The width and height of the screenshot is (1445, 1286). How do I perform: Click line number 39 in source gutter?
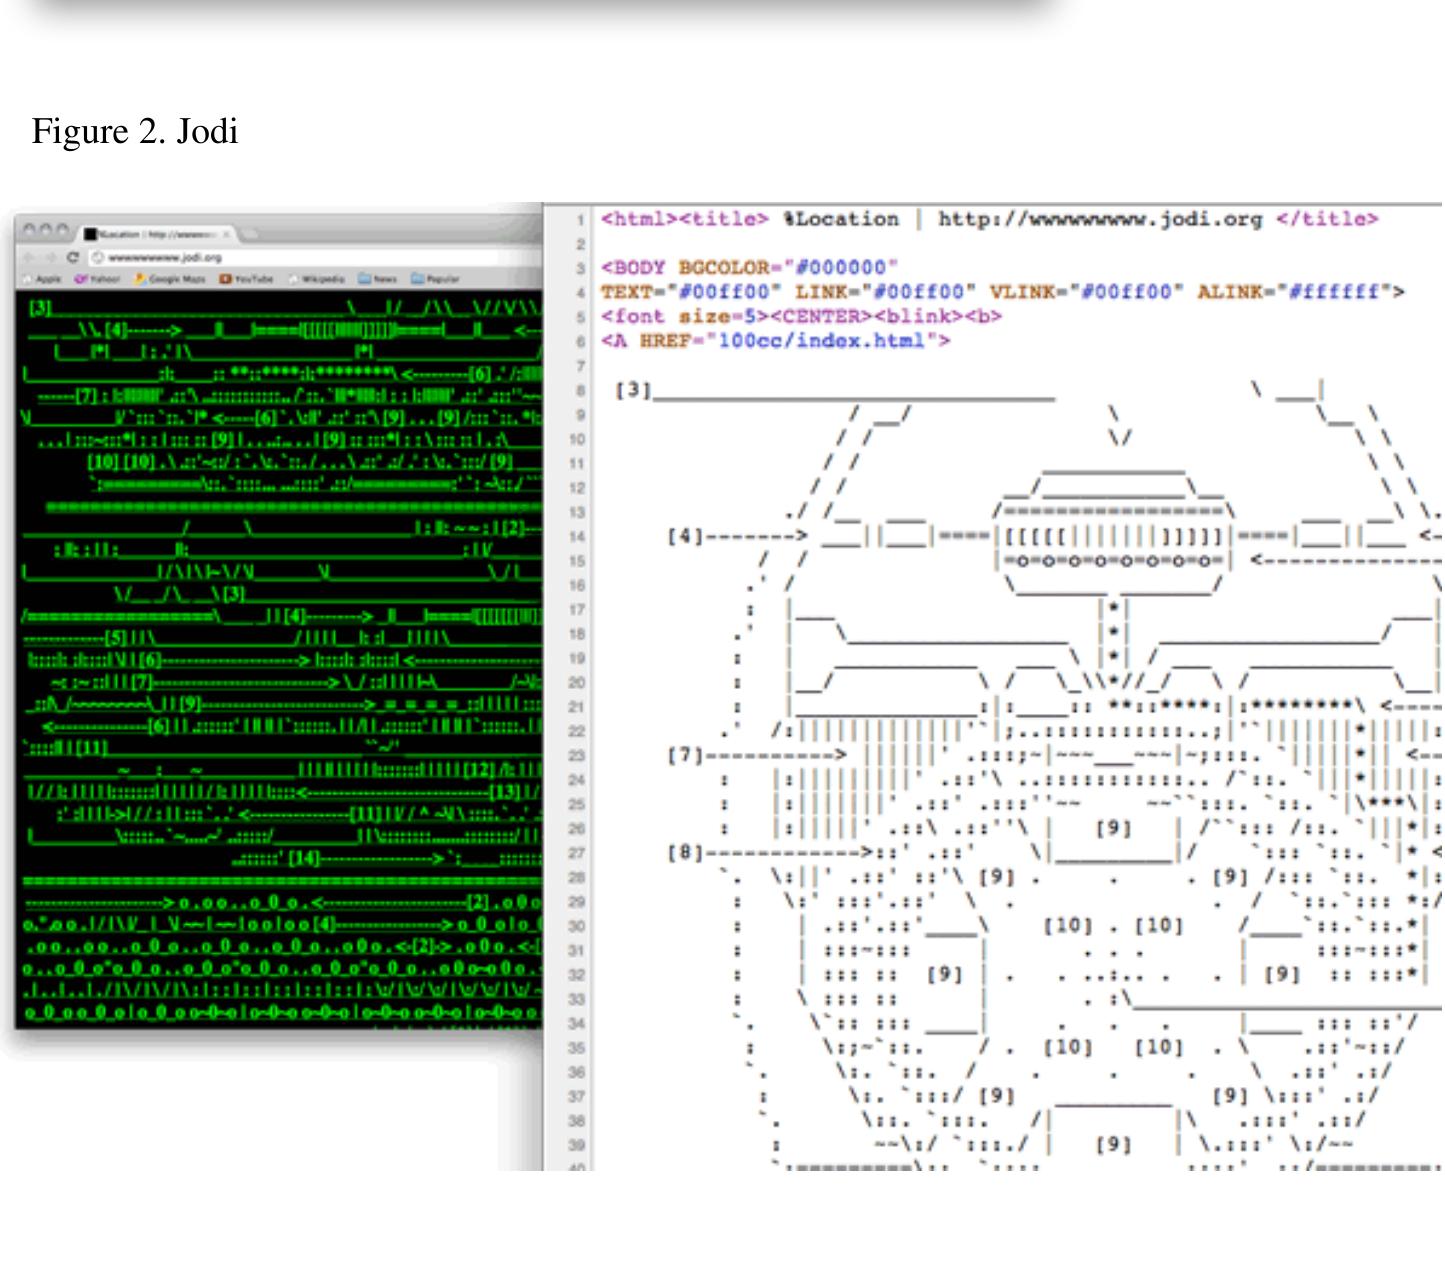pyautogui.click(x=577, y=1146)
